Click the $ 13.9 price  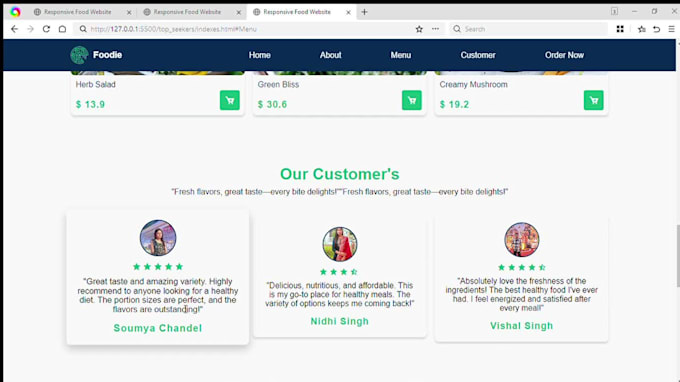[x=90, y=104]
